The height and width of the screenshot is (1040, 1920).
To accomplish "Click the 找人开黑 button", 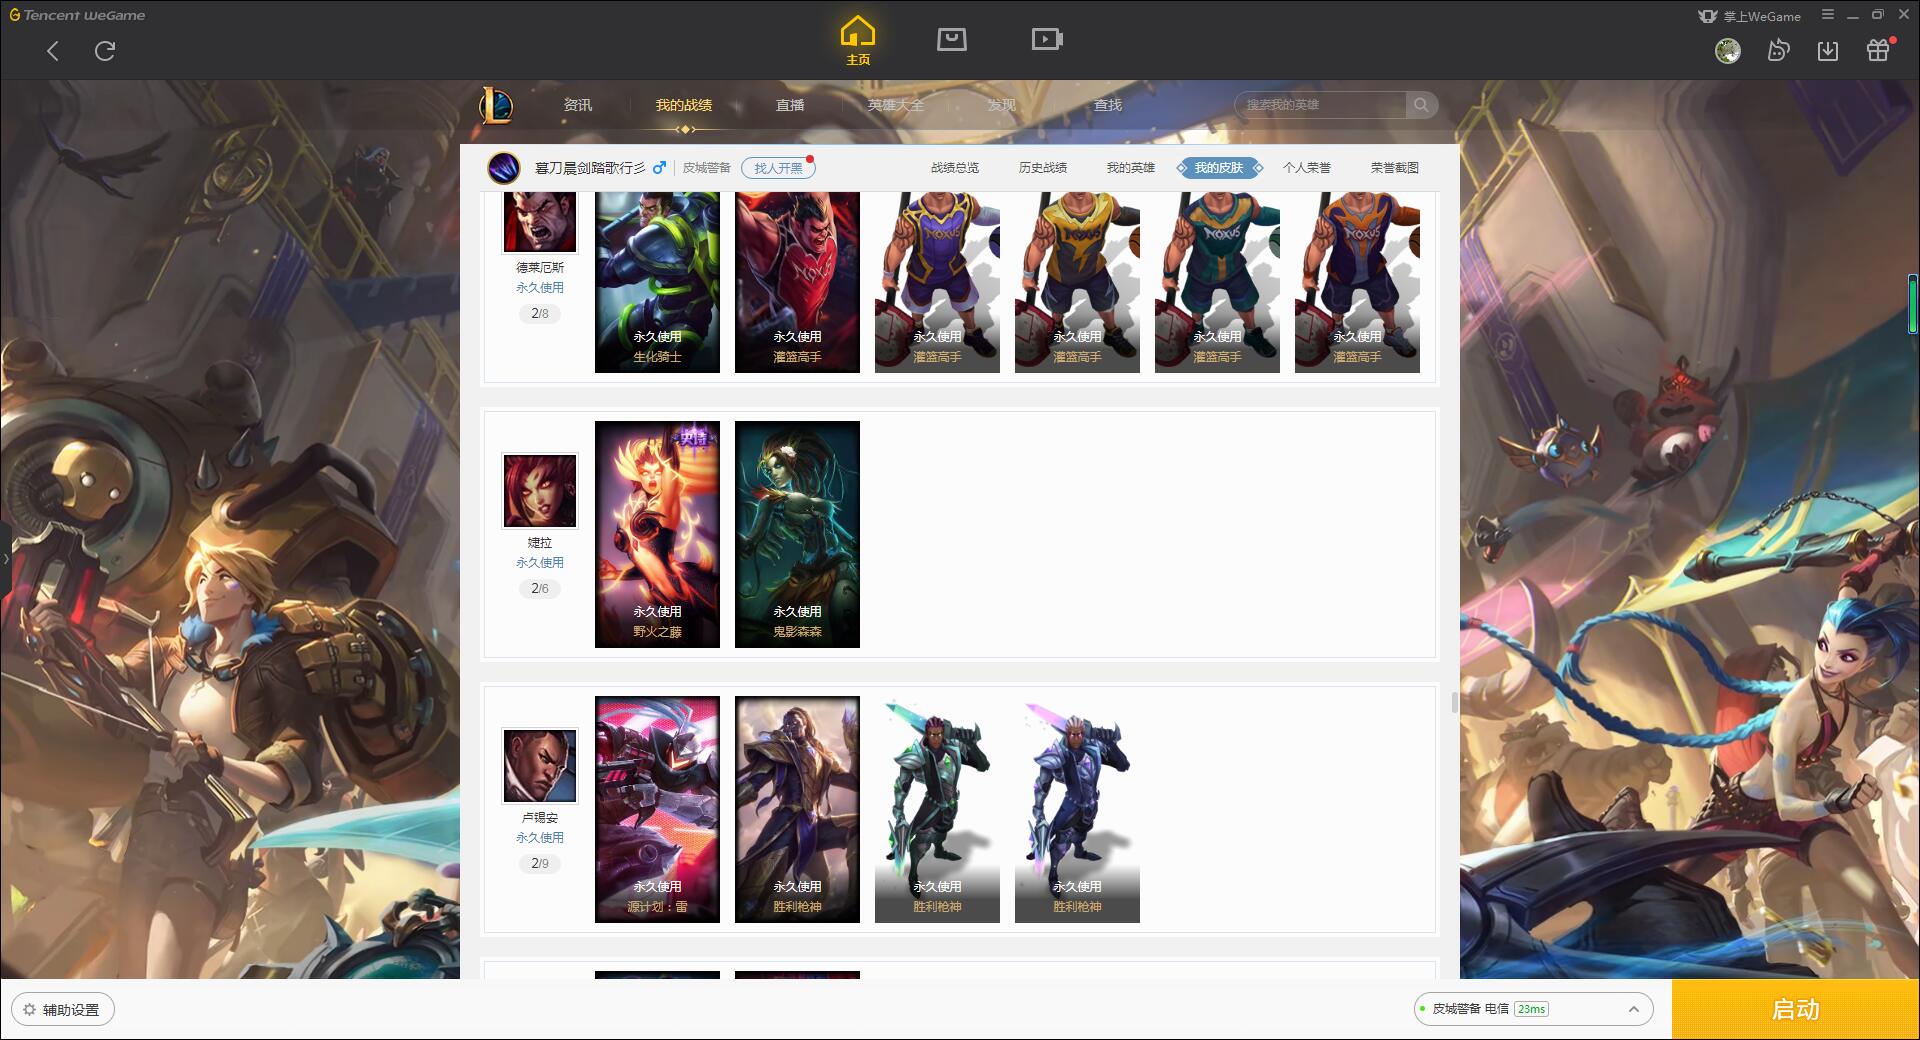I will coord(778,168).
